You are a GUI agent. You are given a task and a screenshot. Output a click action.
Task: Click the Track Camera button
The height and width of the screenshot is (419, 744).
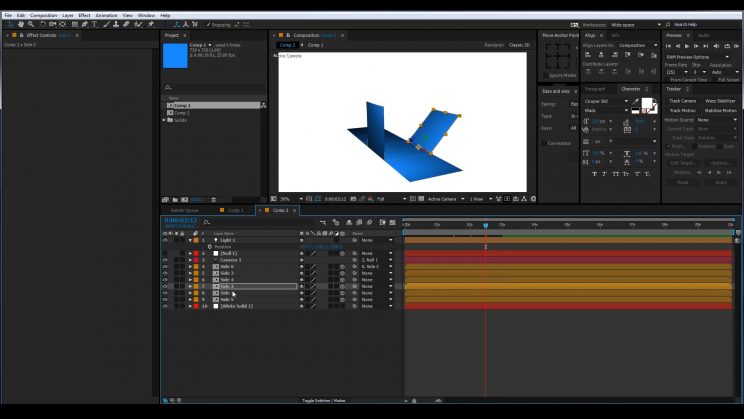click(x=682, y=101)
